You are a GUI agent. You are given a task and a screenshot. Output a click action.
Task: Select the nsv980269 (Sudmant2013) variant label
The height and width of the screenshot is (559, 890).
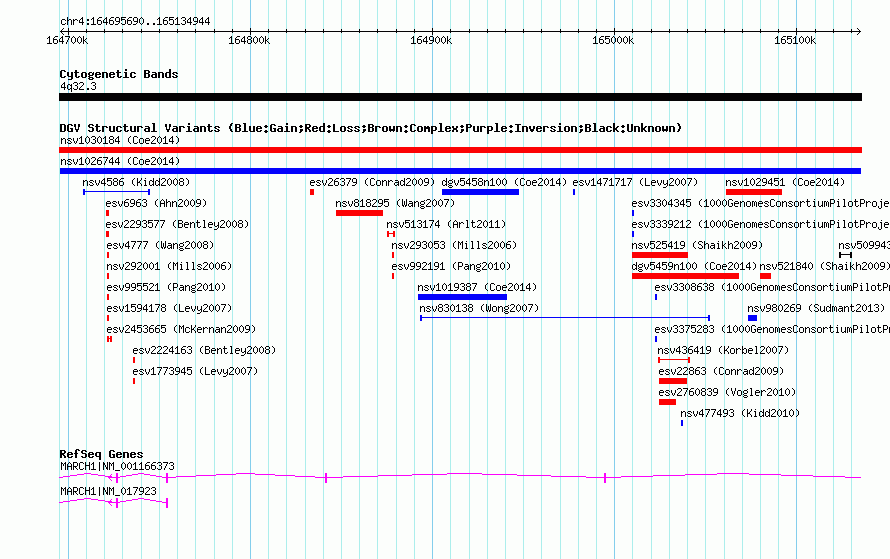click(816, 308)
